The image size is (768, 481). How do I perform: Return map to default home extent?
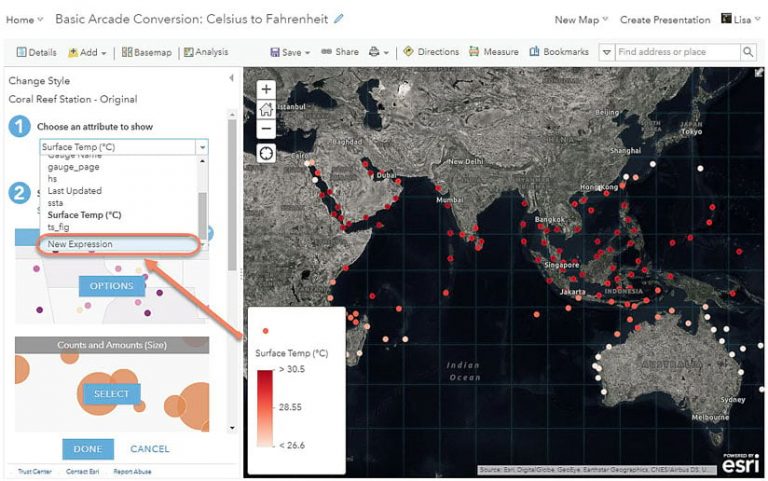tap(266, 109)
